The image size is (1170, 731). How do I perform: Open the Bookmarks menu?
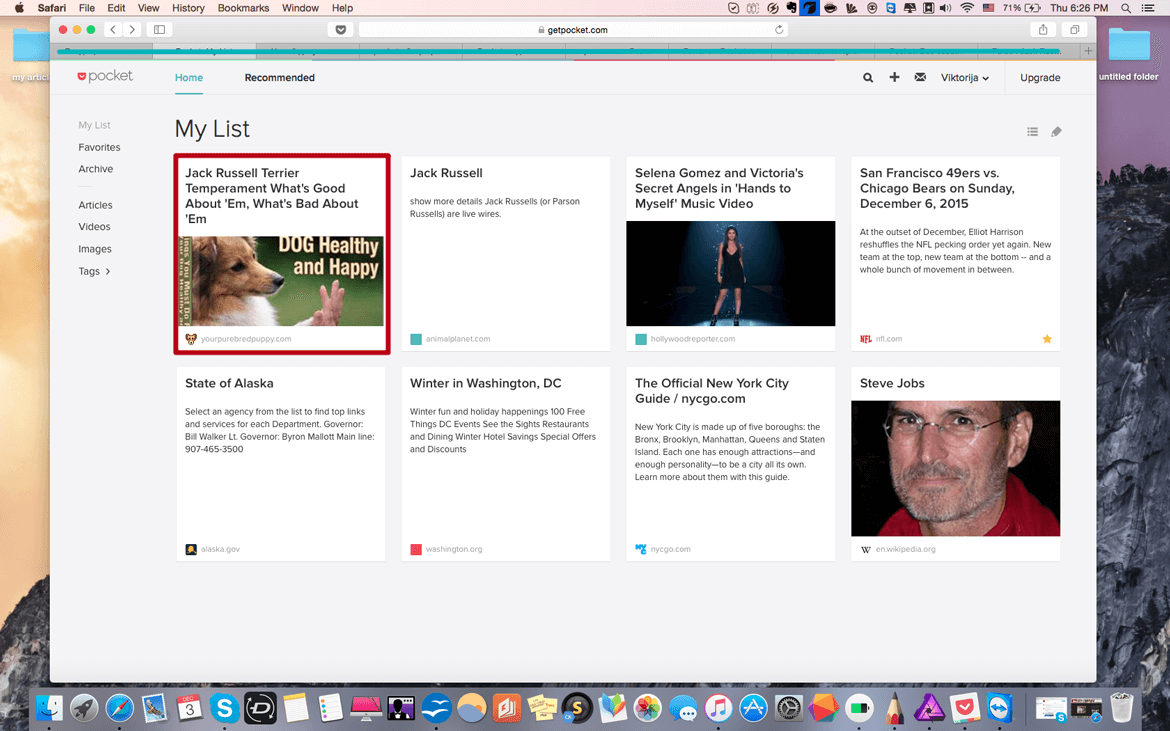[243, 7]
